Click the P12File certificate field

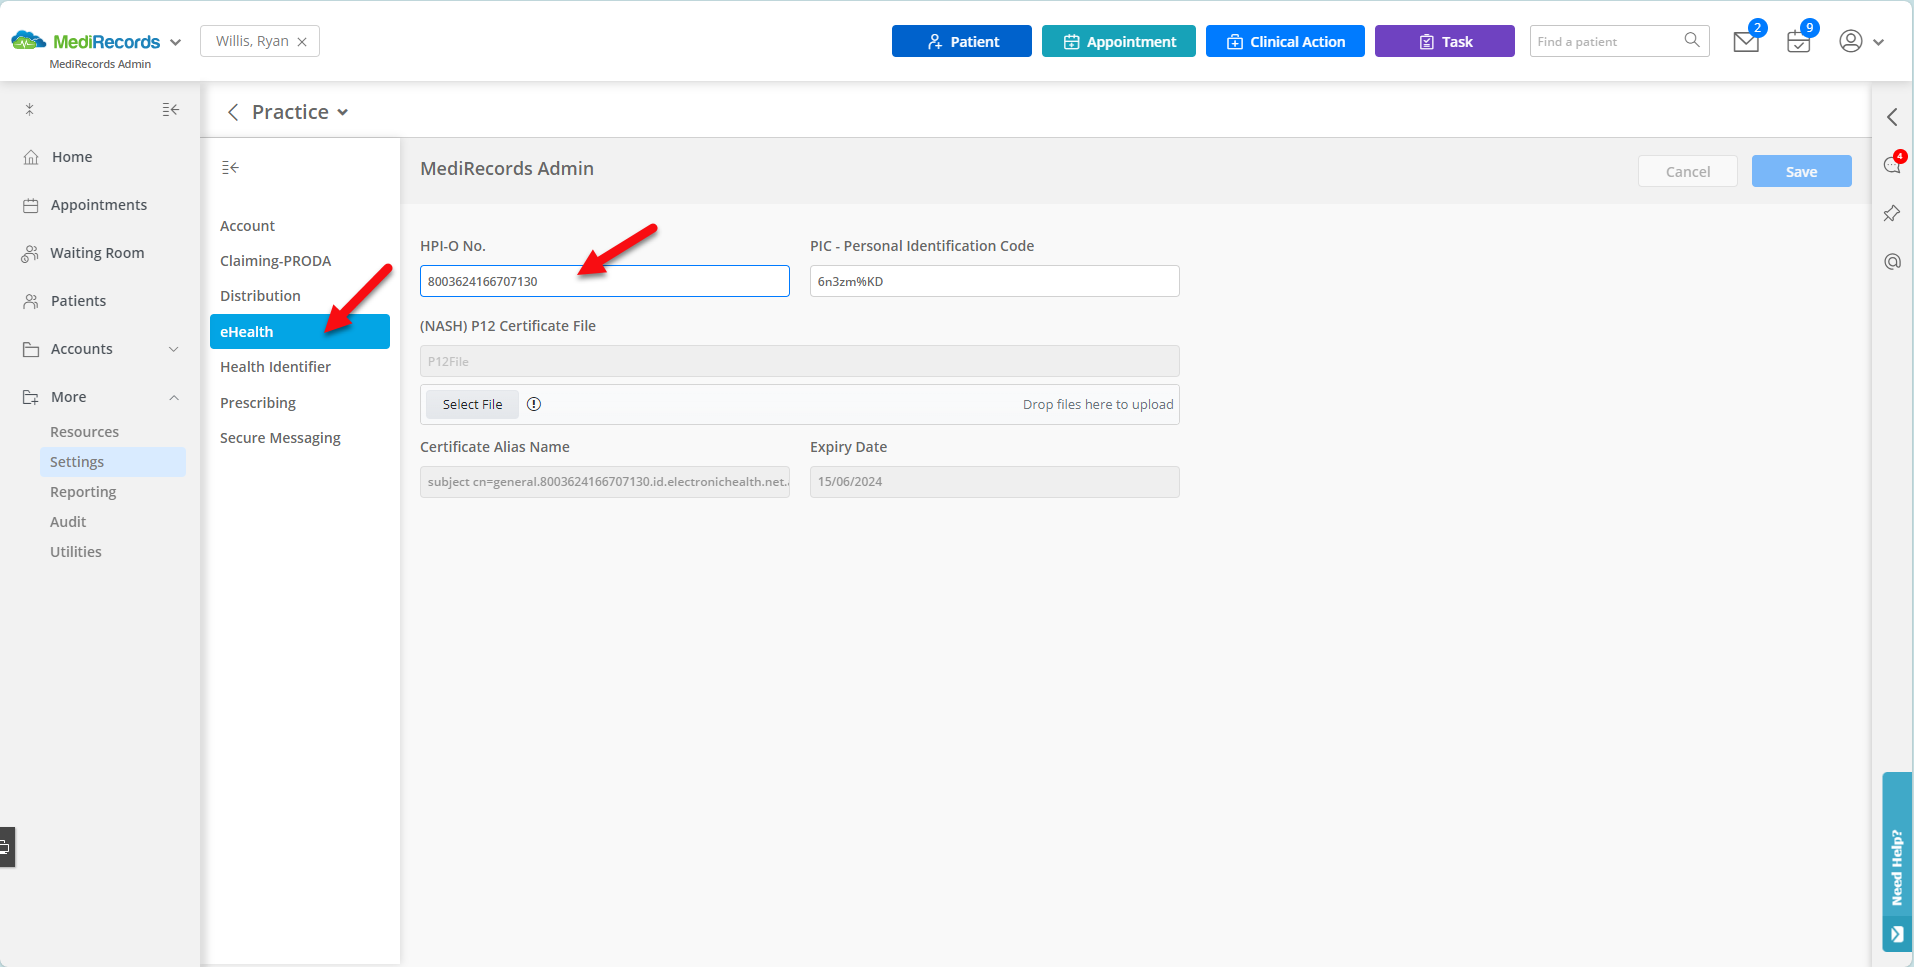(x=800, y=361)
